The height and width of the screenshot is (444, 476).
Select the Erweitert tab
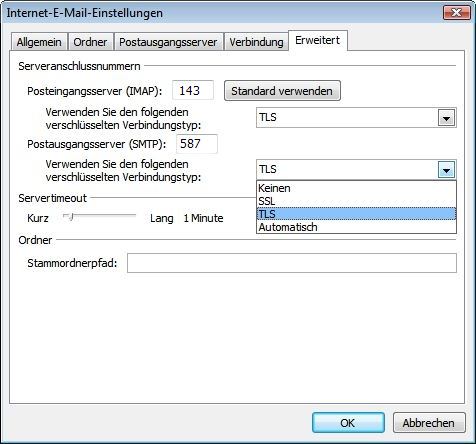click(318, 40)
